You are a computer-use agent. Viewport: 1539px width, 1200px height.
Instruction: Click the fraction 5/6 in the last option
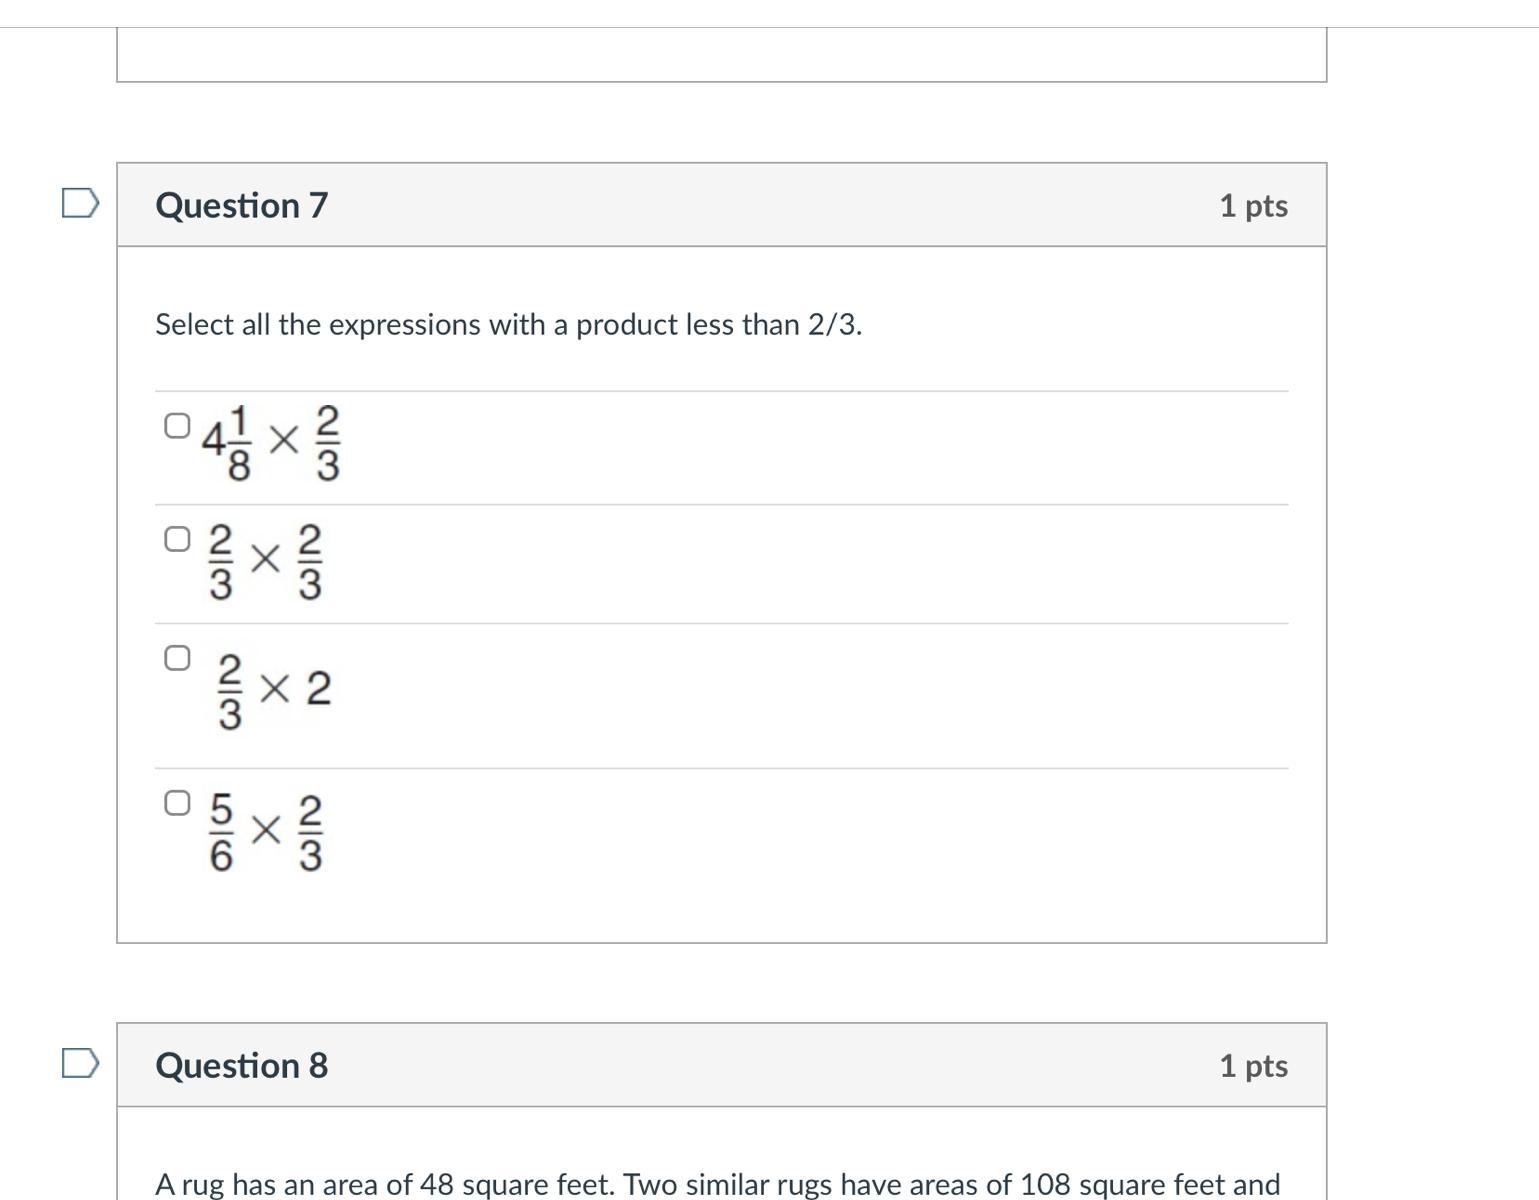click(221, 831)
